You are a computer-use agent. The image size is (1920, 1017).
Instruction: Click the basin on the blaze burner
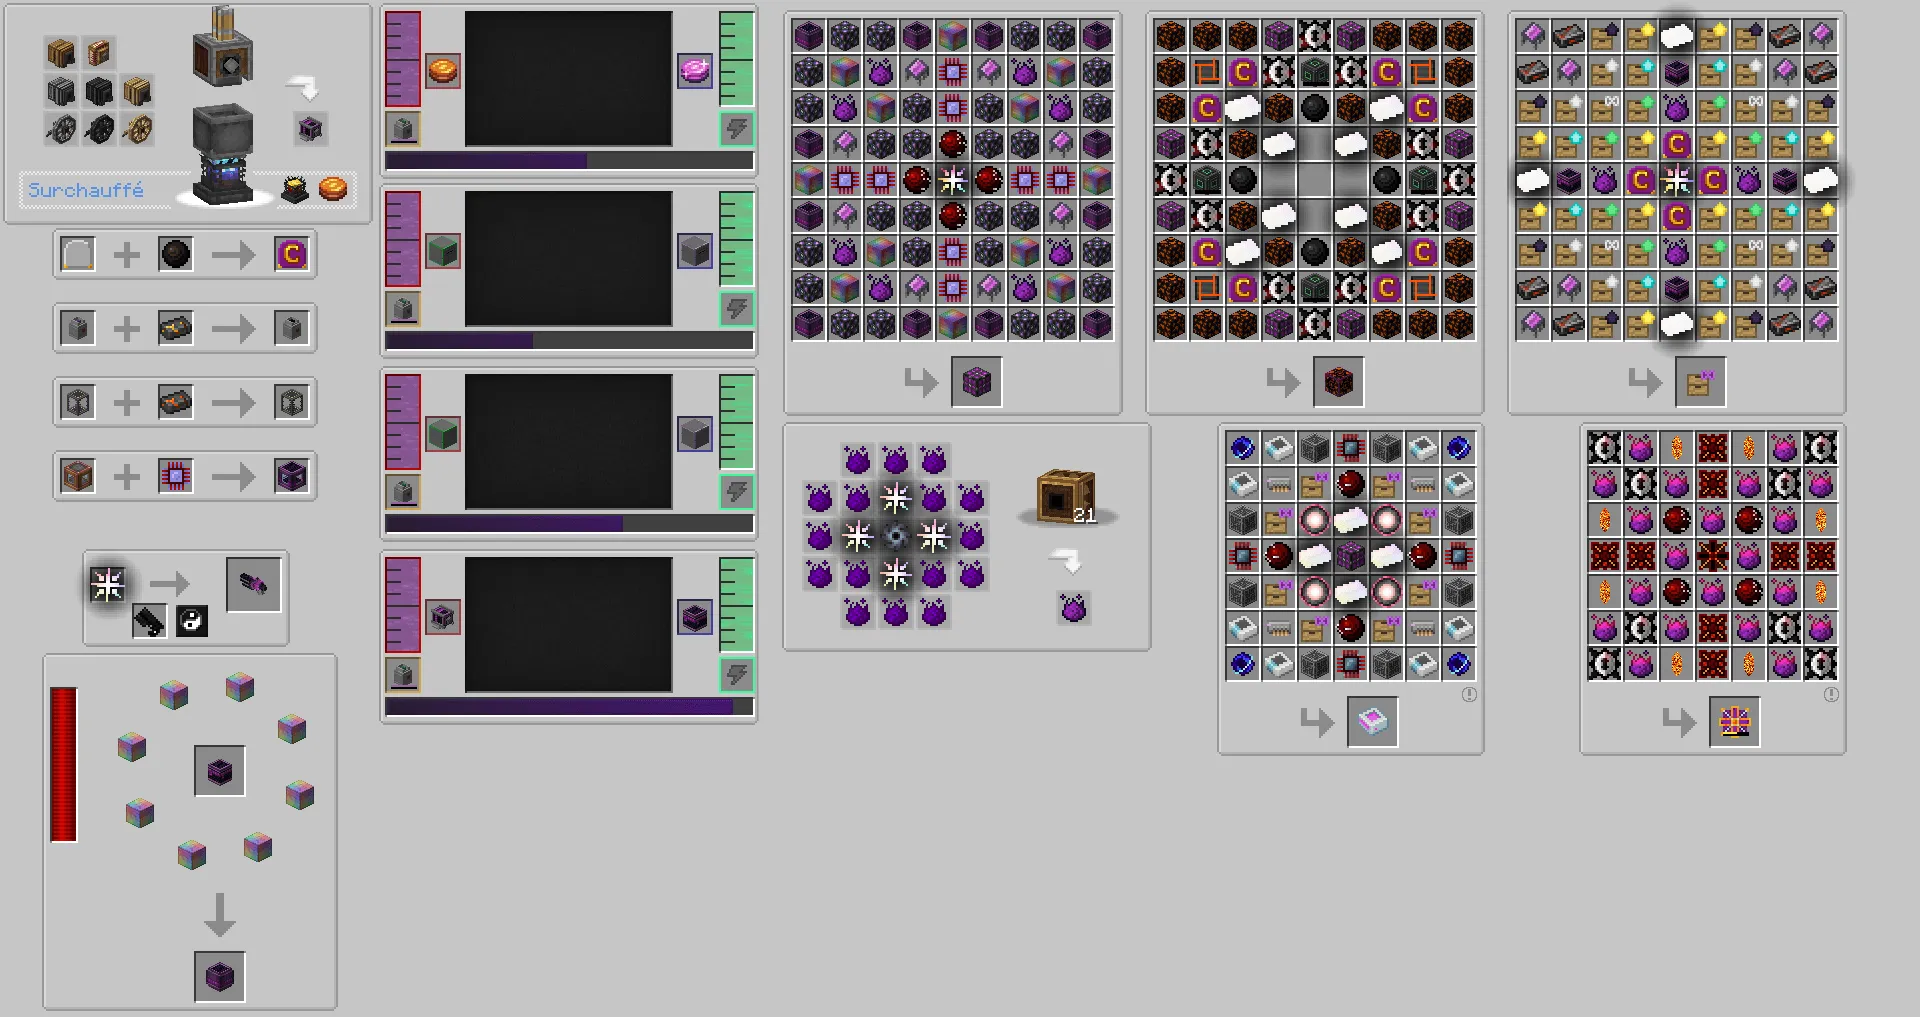click(223, 130)
